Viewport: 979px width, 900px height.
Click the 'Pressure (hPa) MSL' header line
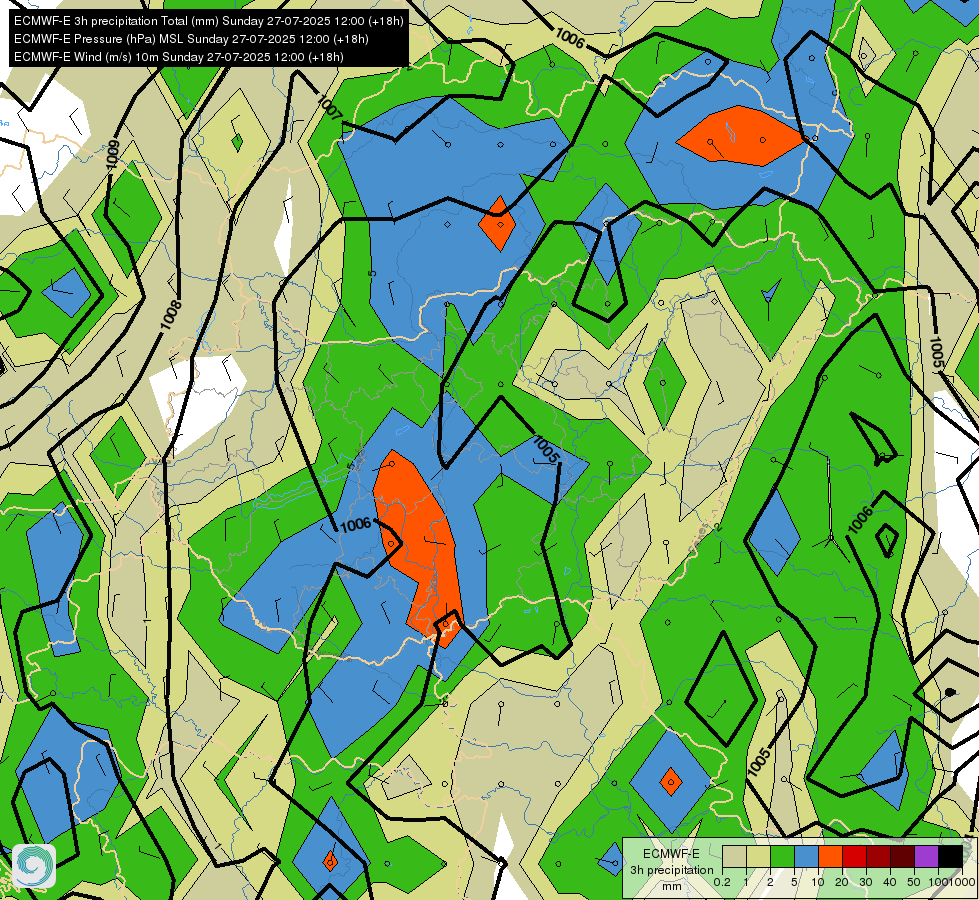pyautogui.click(x=191, y=39)
